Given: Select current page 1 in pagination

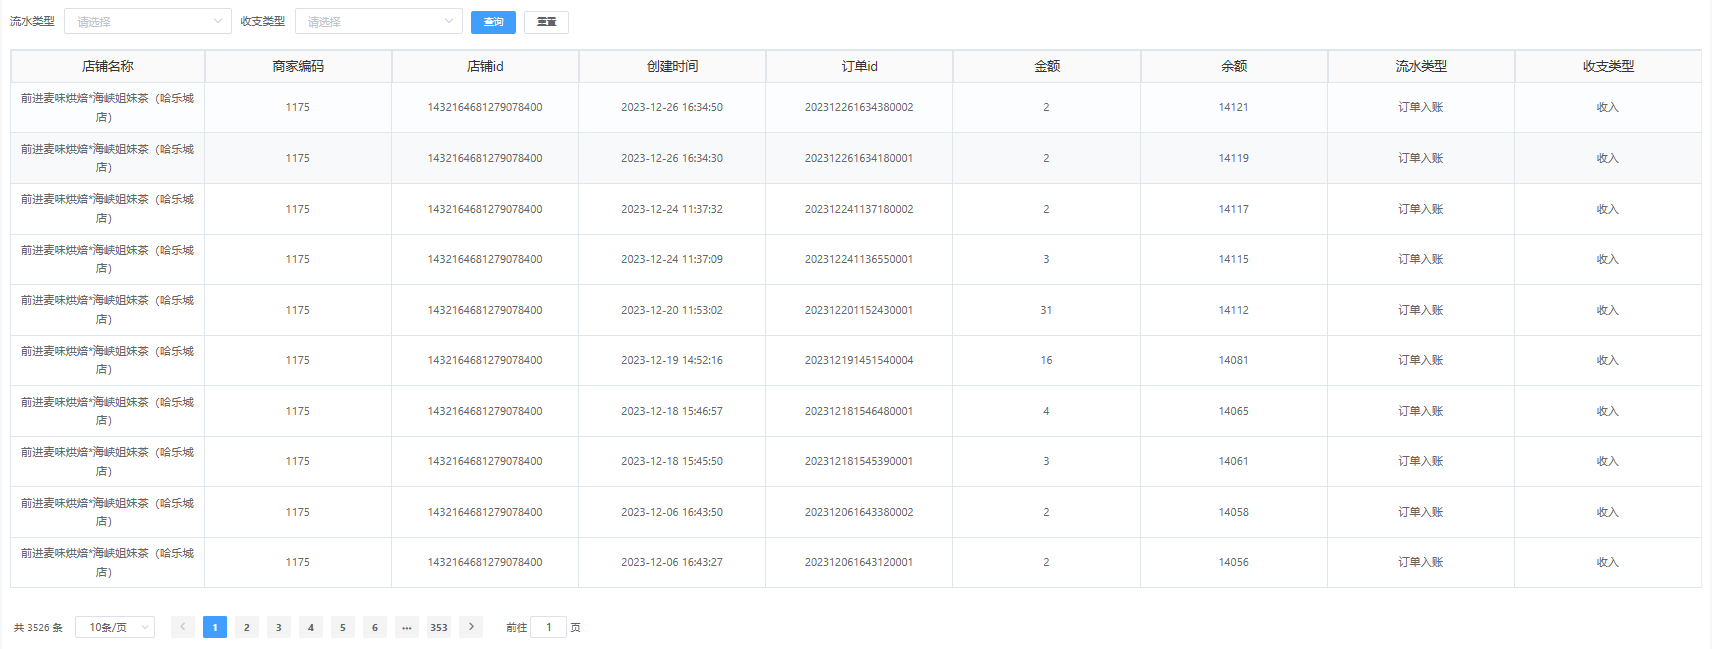Looking at the screenshot, I should [x=215, y=627].
